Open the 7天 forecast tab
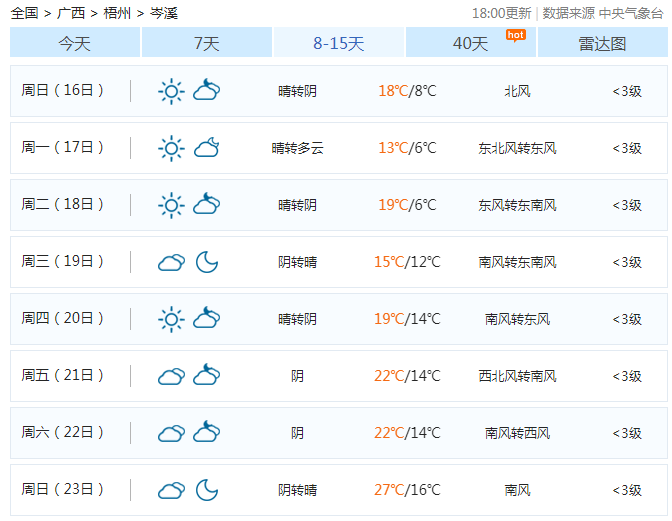The height and width of the screenshot is (521, 672). coord(207,43)
